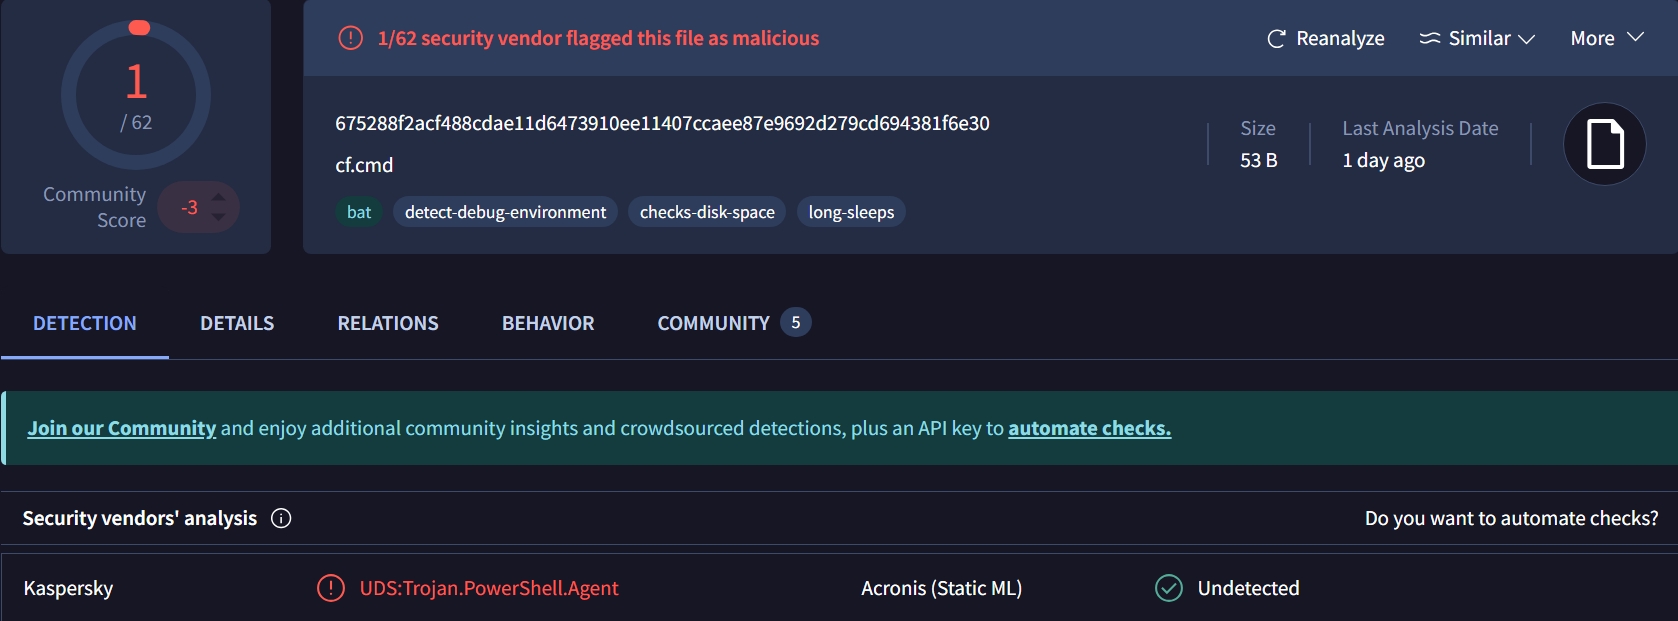This screenshot has height=621, width=1678.
Task: Click the detection score gauge circle
Action: coord(136,95)
